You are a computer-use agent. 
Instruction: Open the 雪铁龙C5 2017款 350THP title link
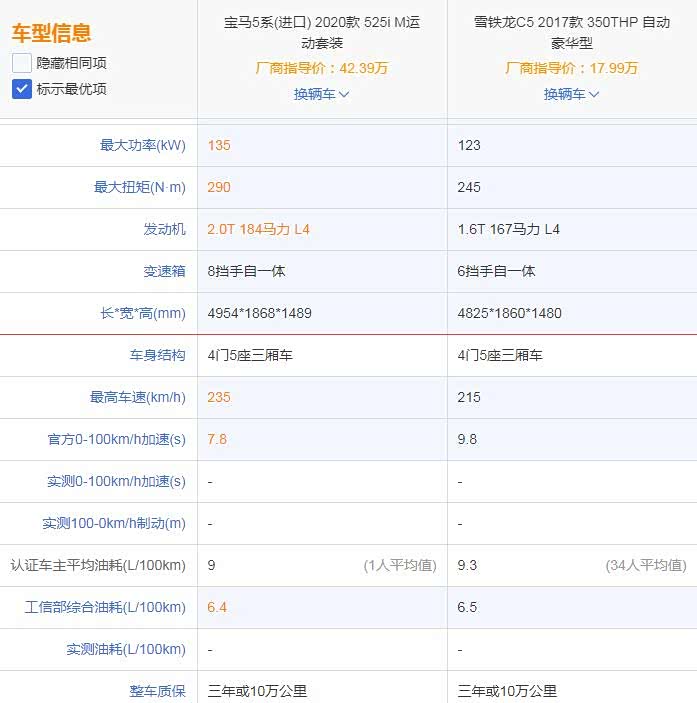pos(572,32)
